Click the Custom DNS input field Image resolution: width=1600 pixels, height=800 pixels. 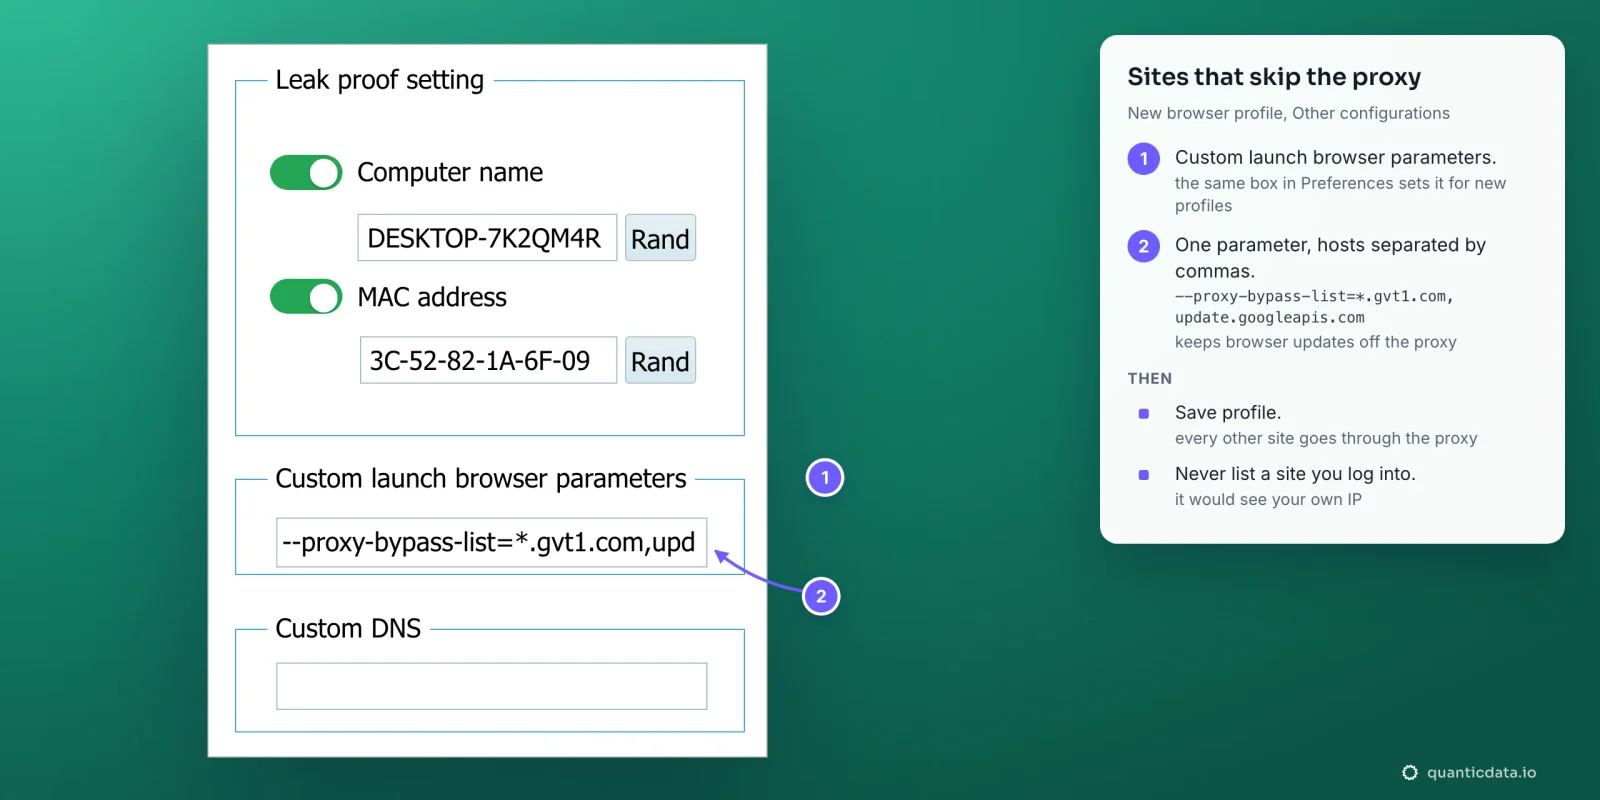(491, 686)
